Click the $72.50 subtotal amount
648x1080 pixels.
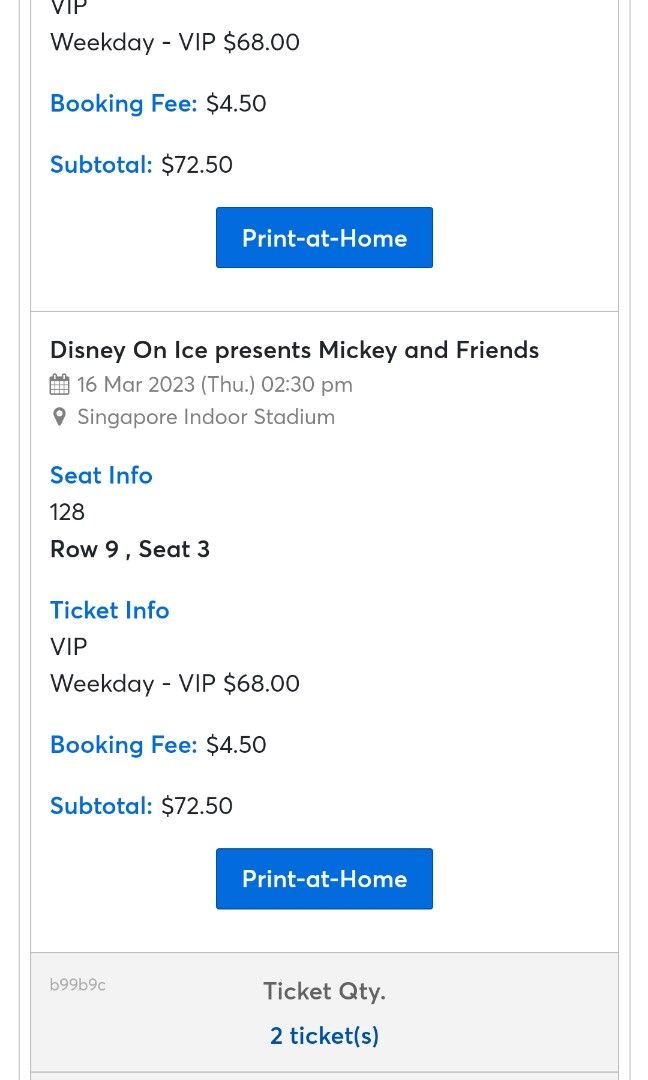(196, 805)
